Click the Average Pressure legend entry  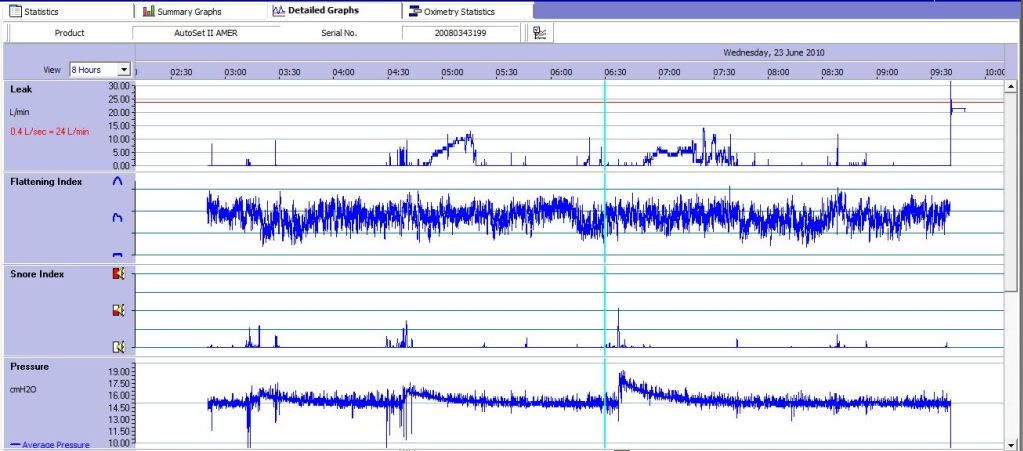pos(50,445)
